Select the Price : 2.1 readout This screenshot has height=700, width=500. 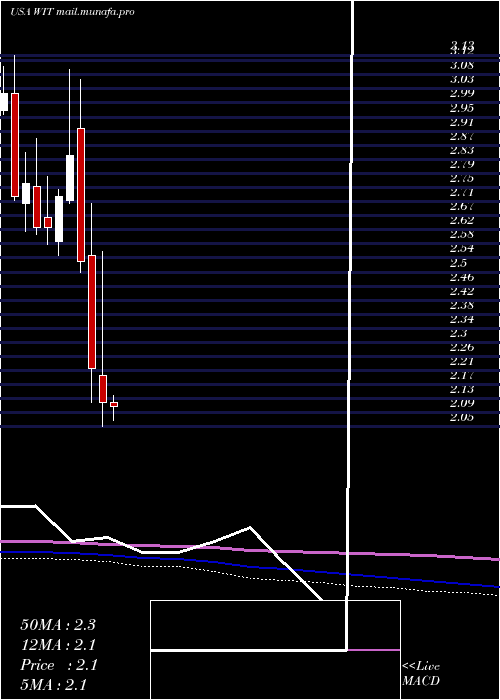58,665
